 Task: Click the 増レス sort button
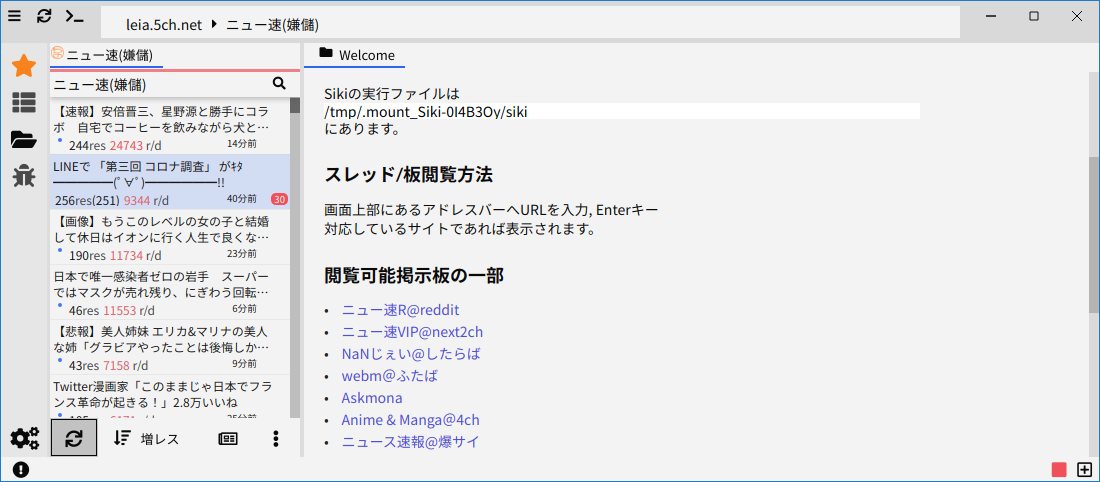[147, 439]
